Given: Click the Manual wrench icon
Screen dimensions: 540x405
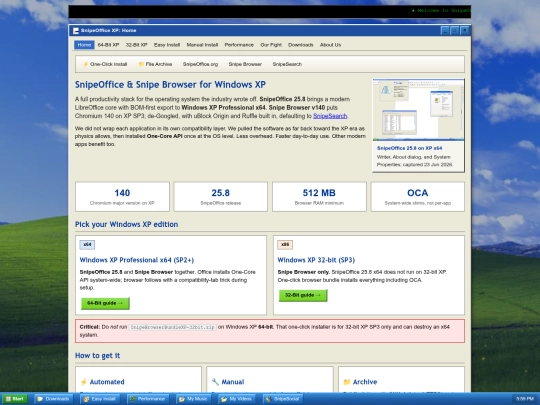Looking at the screenshot, I should point(215,382).
